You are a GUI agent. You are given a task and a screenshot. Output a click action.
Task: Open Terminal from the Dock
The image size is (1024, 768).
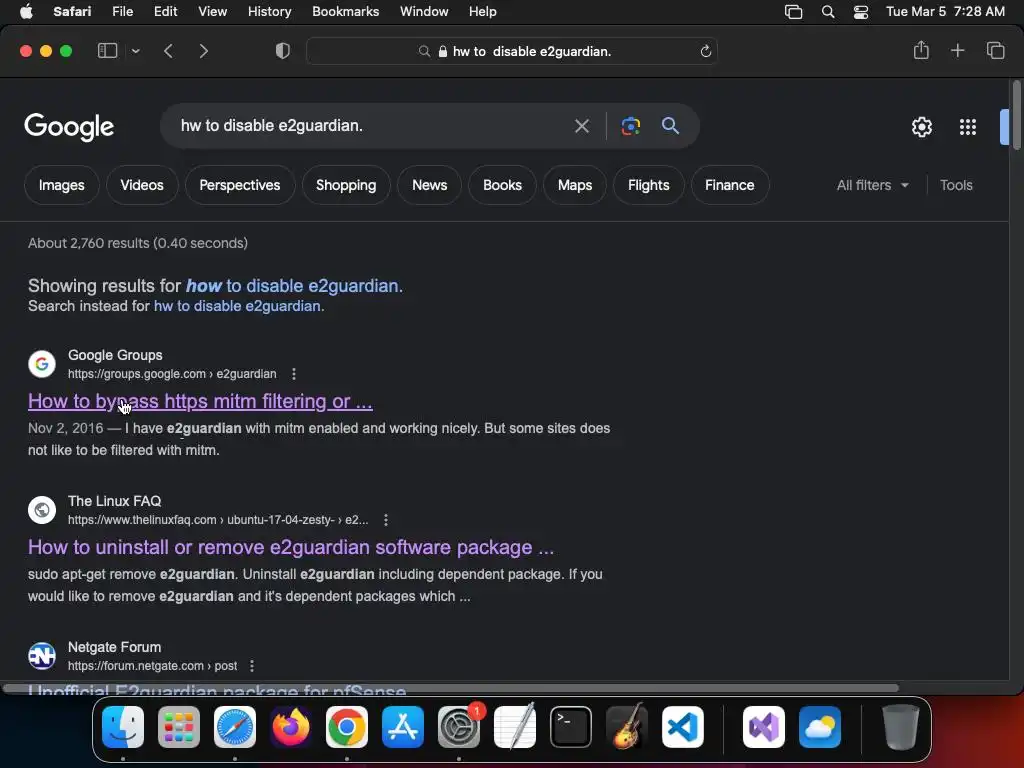point(571,727)
